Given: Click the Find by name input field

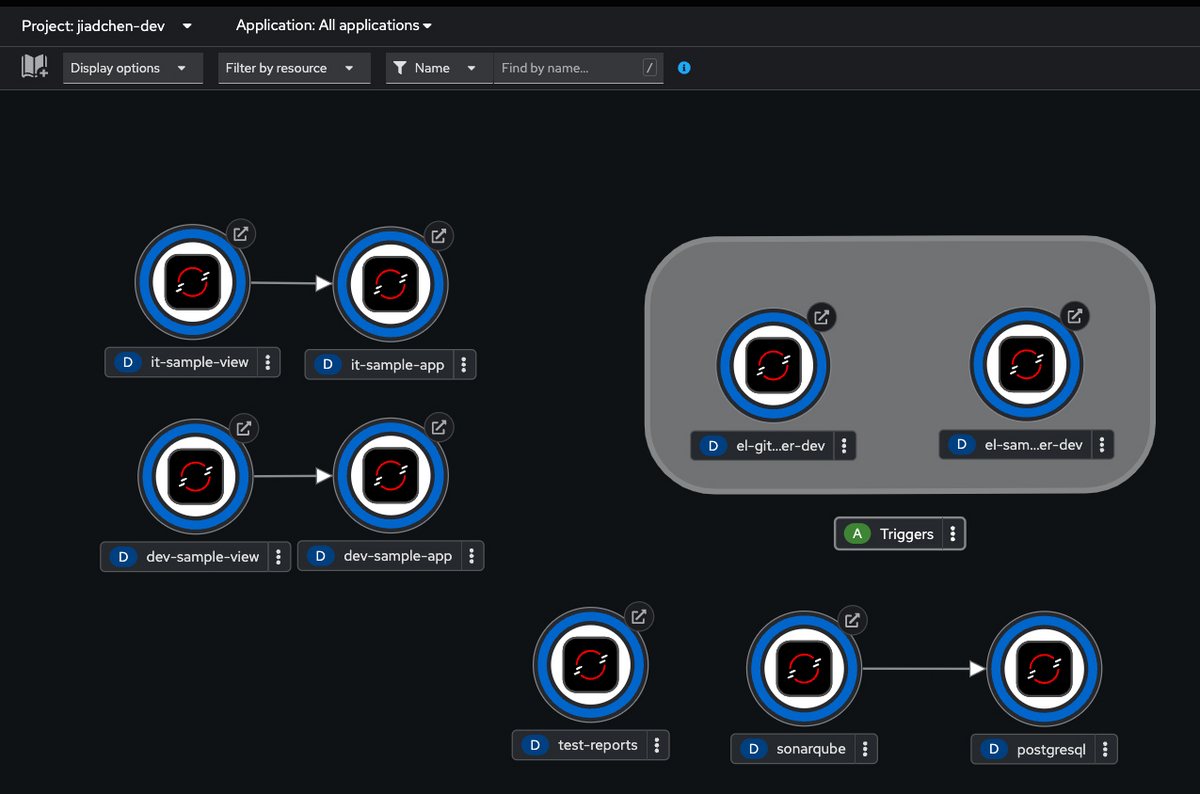Looking at the screenshot, I should 570,68.
